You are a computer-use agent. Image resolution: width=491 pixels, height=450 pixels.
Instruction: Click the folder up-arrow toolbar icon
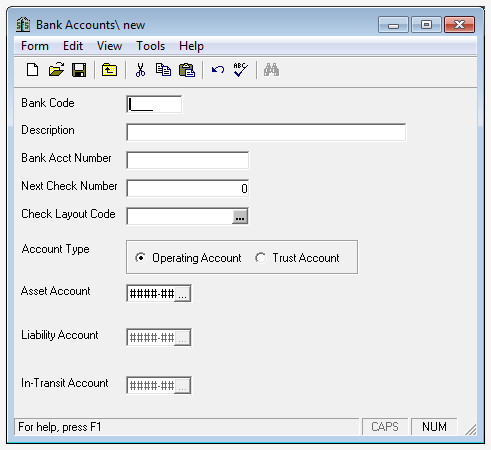(109, 70)
